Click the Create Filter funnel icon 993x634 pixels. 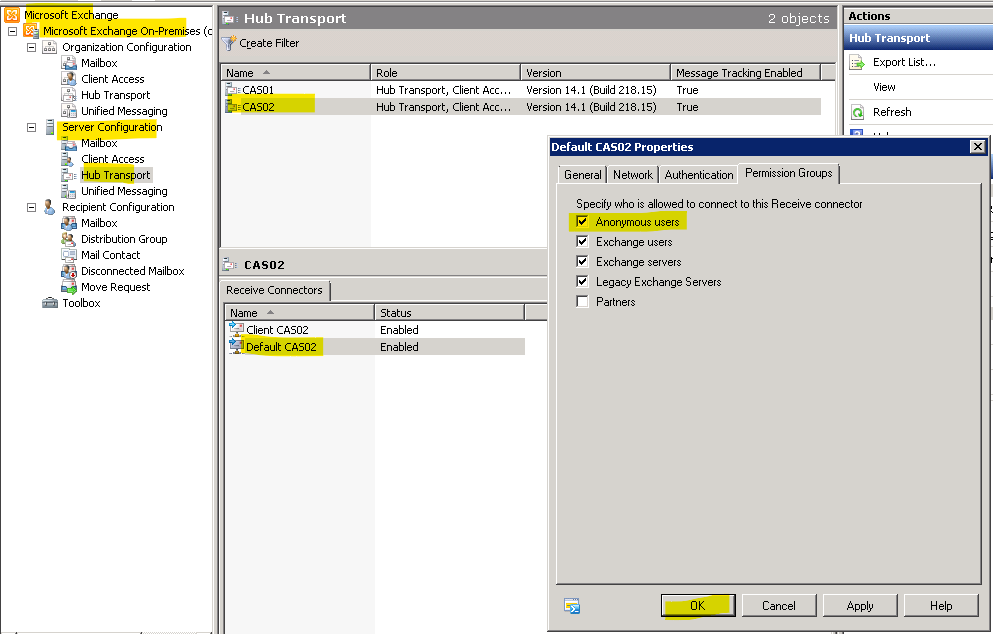(x=229, y=44)
